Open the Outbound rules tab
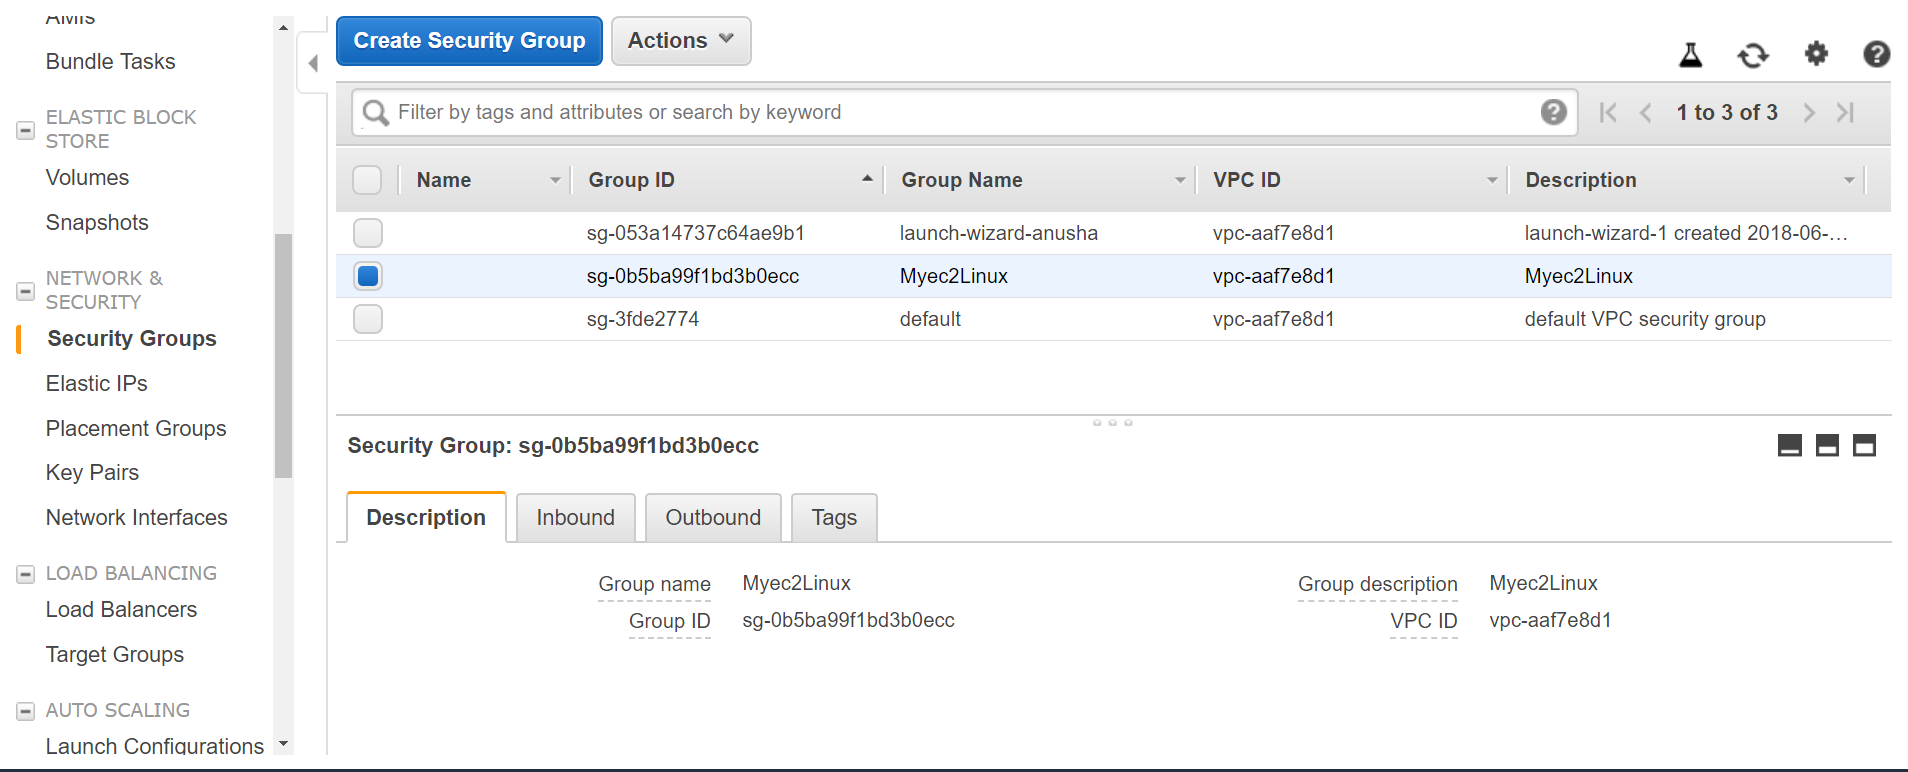The height and width of the screenshot is (772, 1908). (x=713, y=518)
